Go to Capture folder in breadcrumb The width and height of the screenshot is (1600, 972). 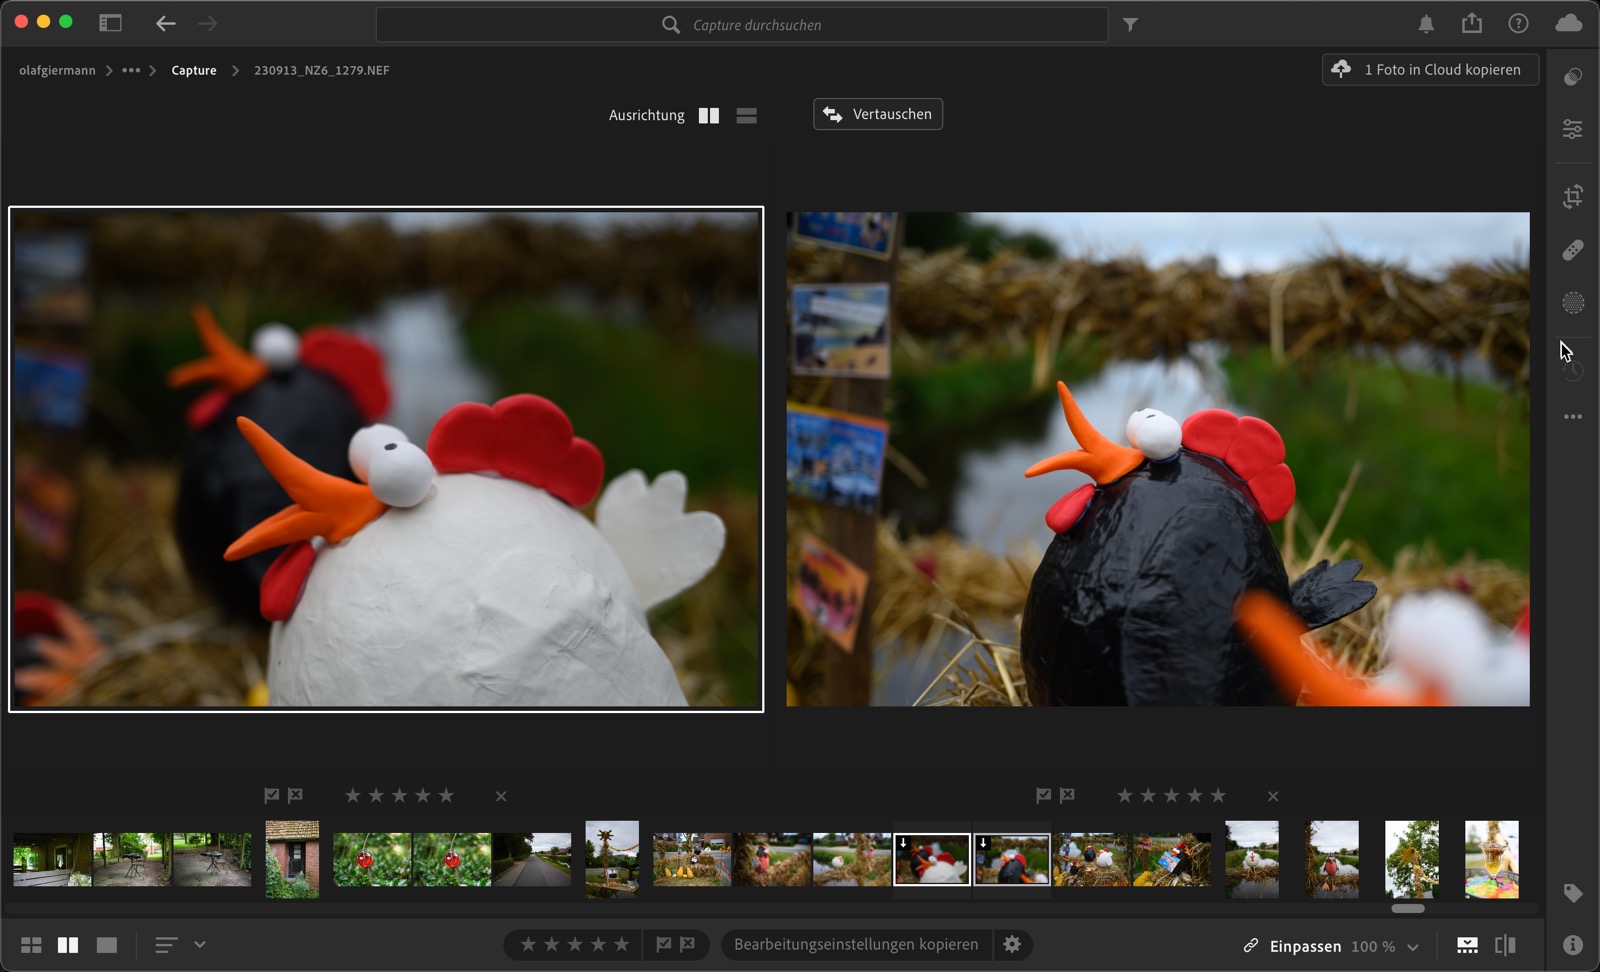pos(194,70)
